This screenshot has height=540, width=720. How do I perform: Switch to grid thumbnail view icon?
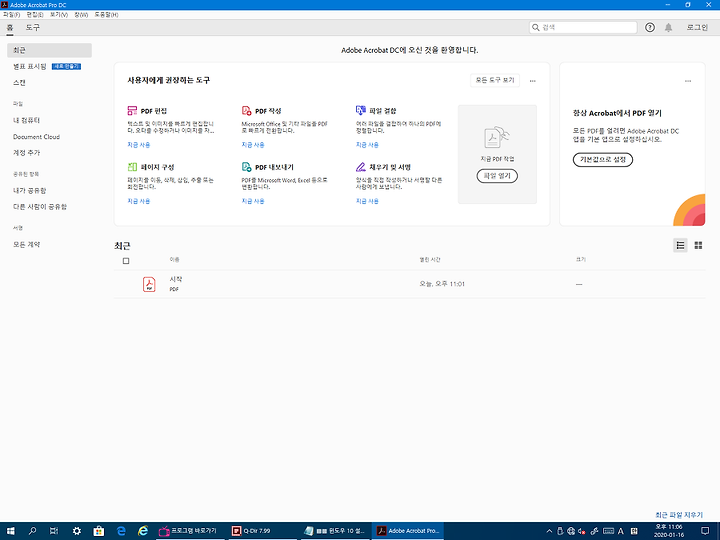[698, 246]
